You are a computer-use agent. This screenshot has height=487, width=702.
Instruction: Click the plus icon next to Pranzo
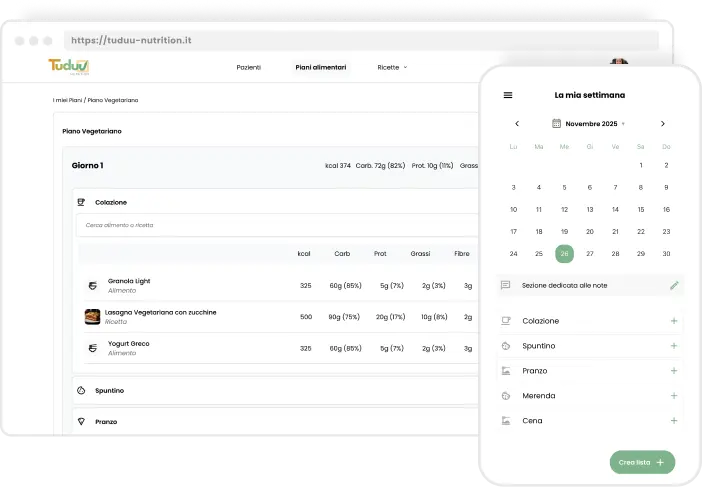click(674, 371)
